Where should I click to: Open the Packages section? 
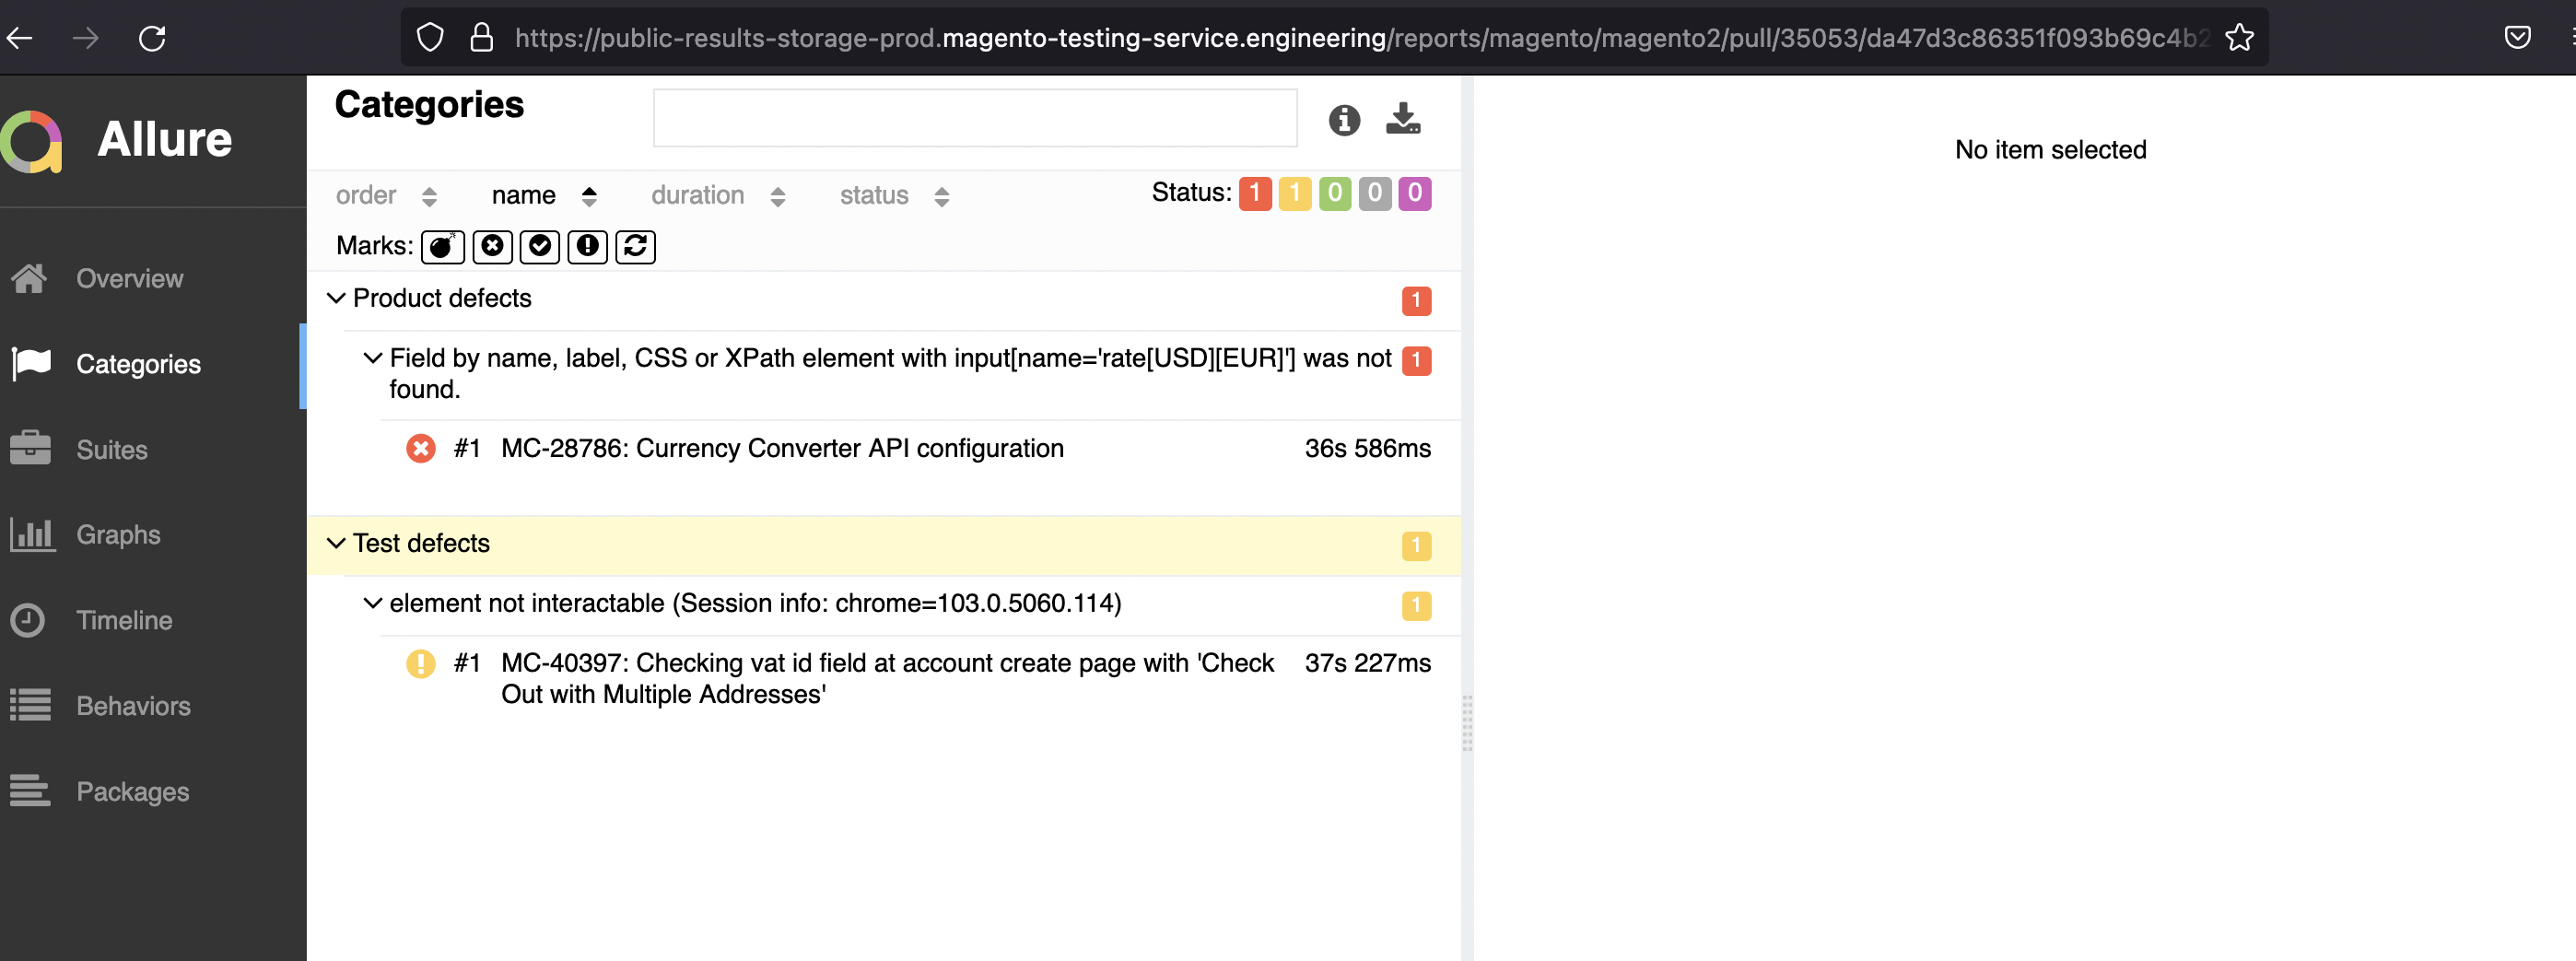(x=153, y=792)
